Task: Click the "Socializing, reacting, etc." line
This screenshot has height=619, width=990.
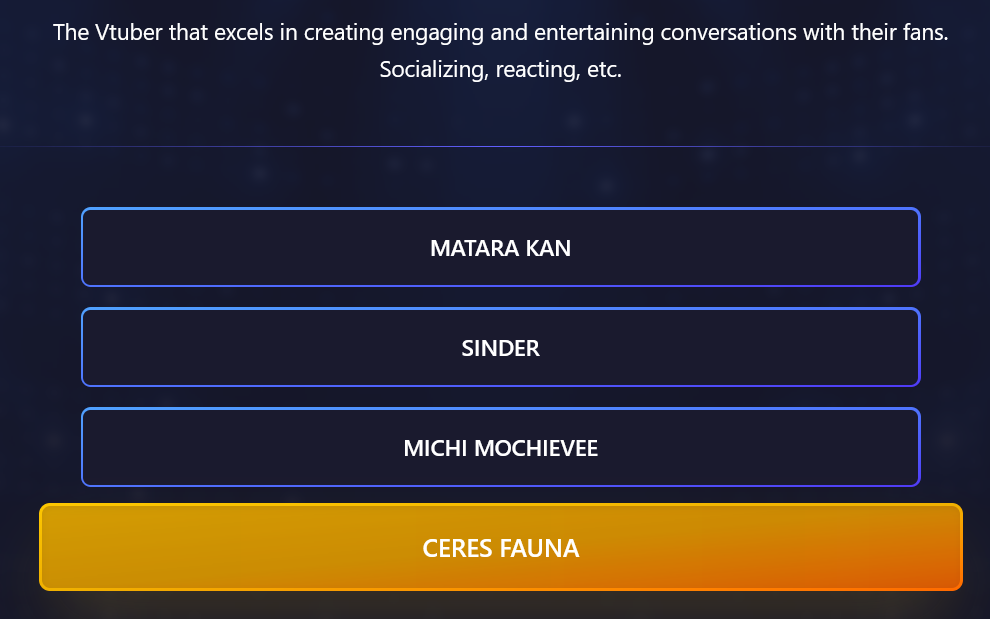Action: click(500, 72)
